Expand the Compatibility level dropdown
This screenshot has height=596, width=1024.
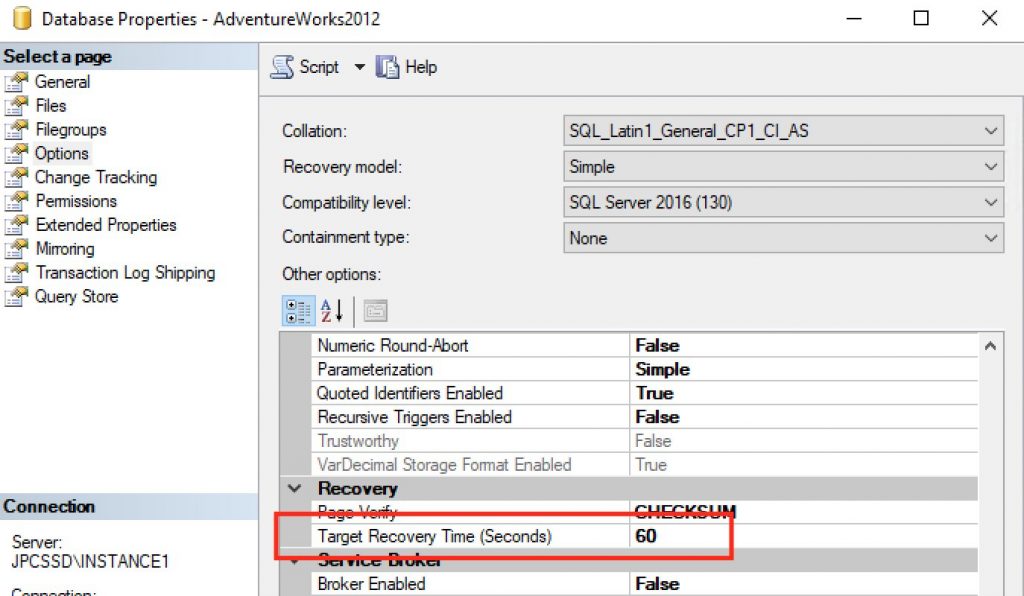988,201
